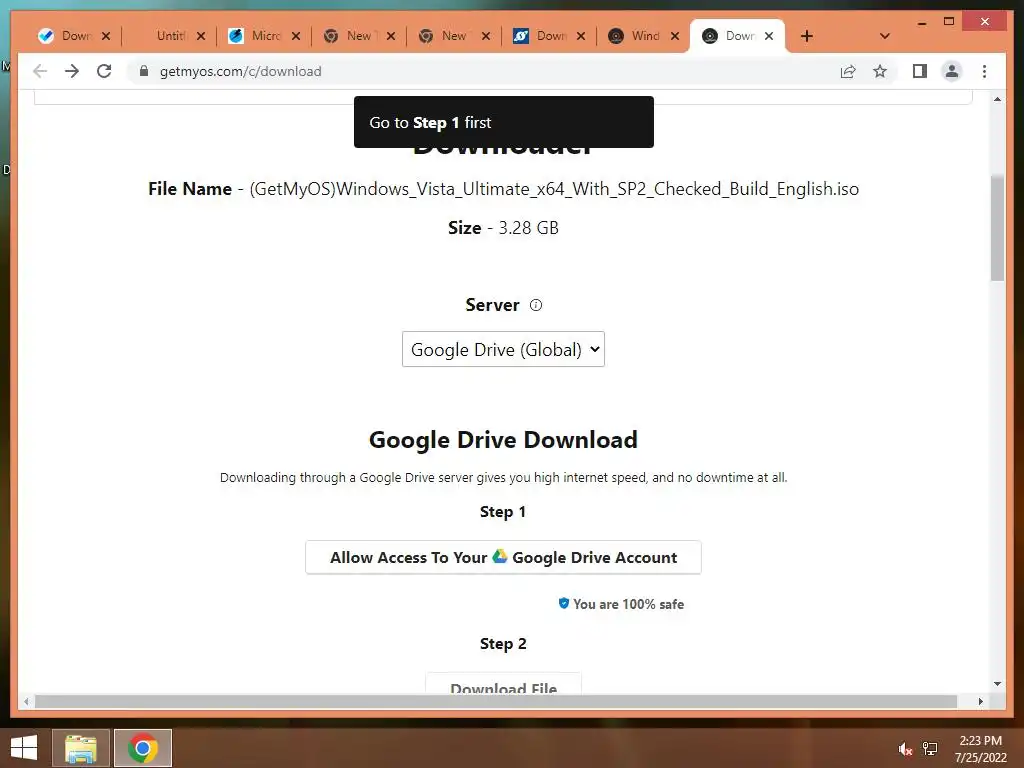Close the Wind tab
1024x768 pixels.
click(675, 36)
